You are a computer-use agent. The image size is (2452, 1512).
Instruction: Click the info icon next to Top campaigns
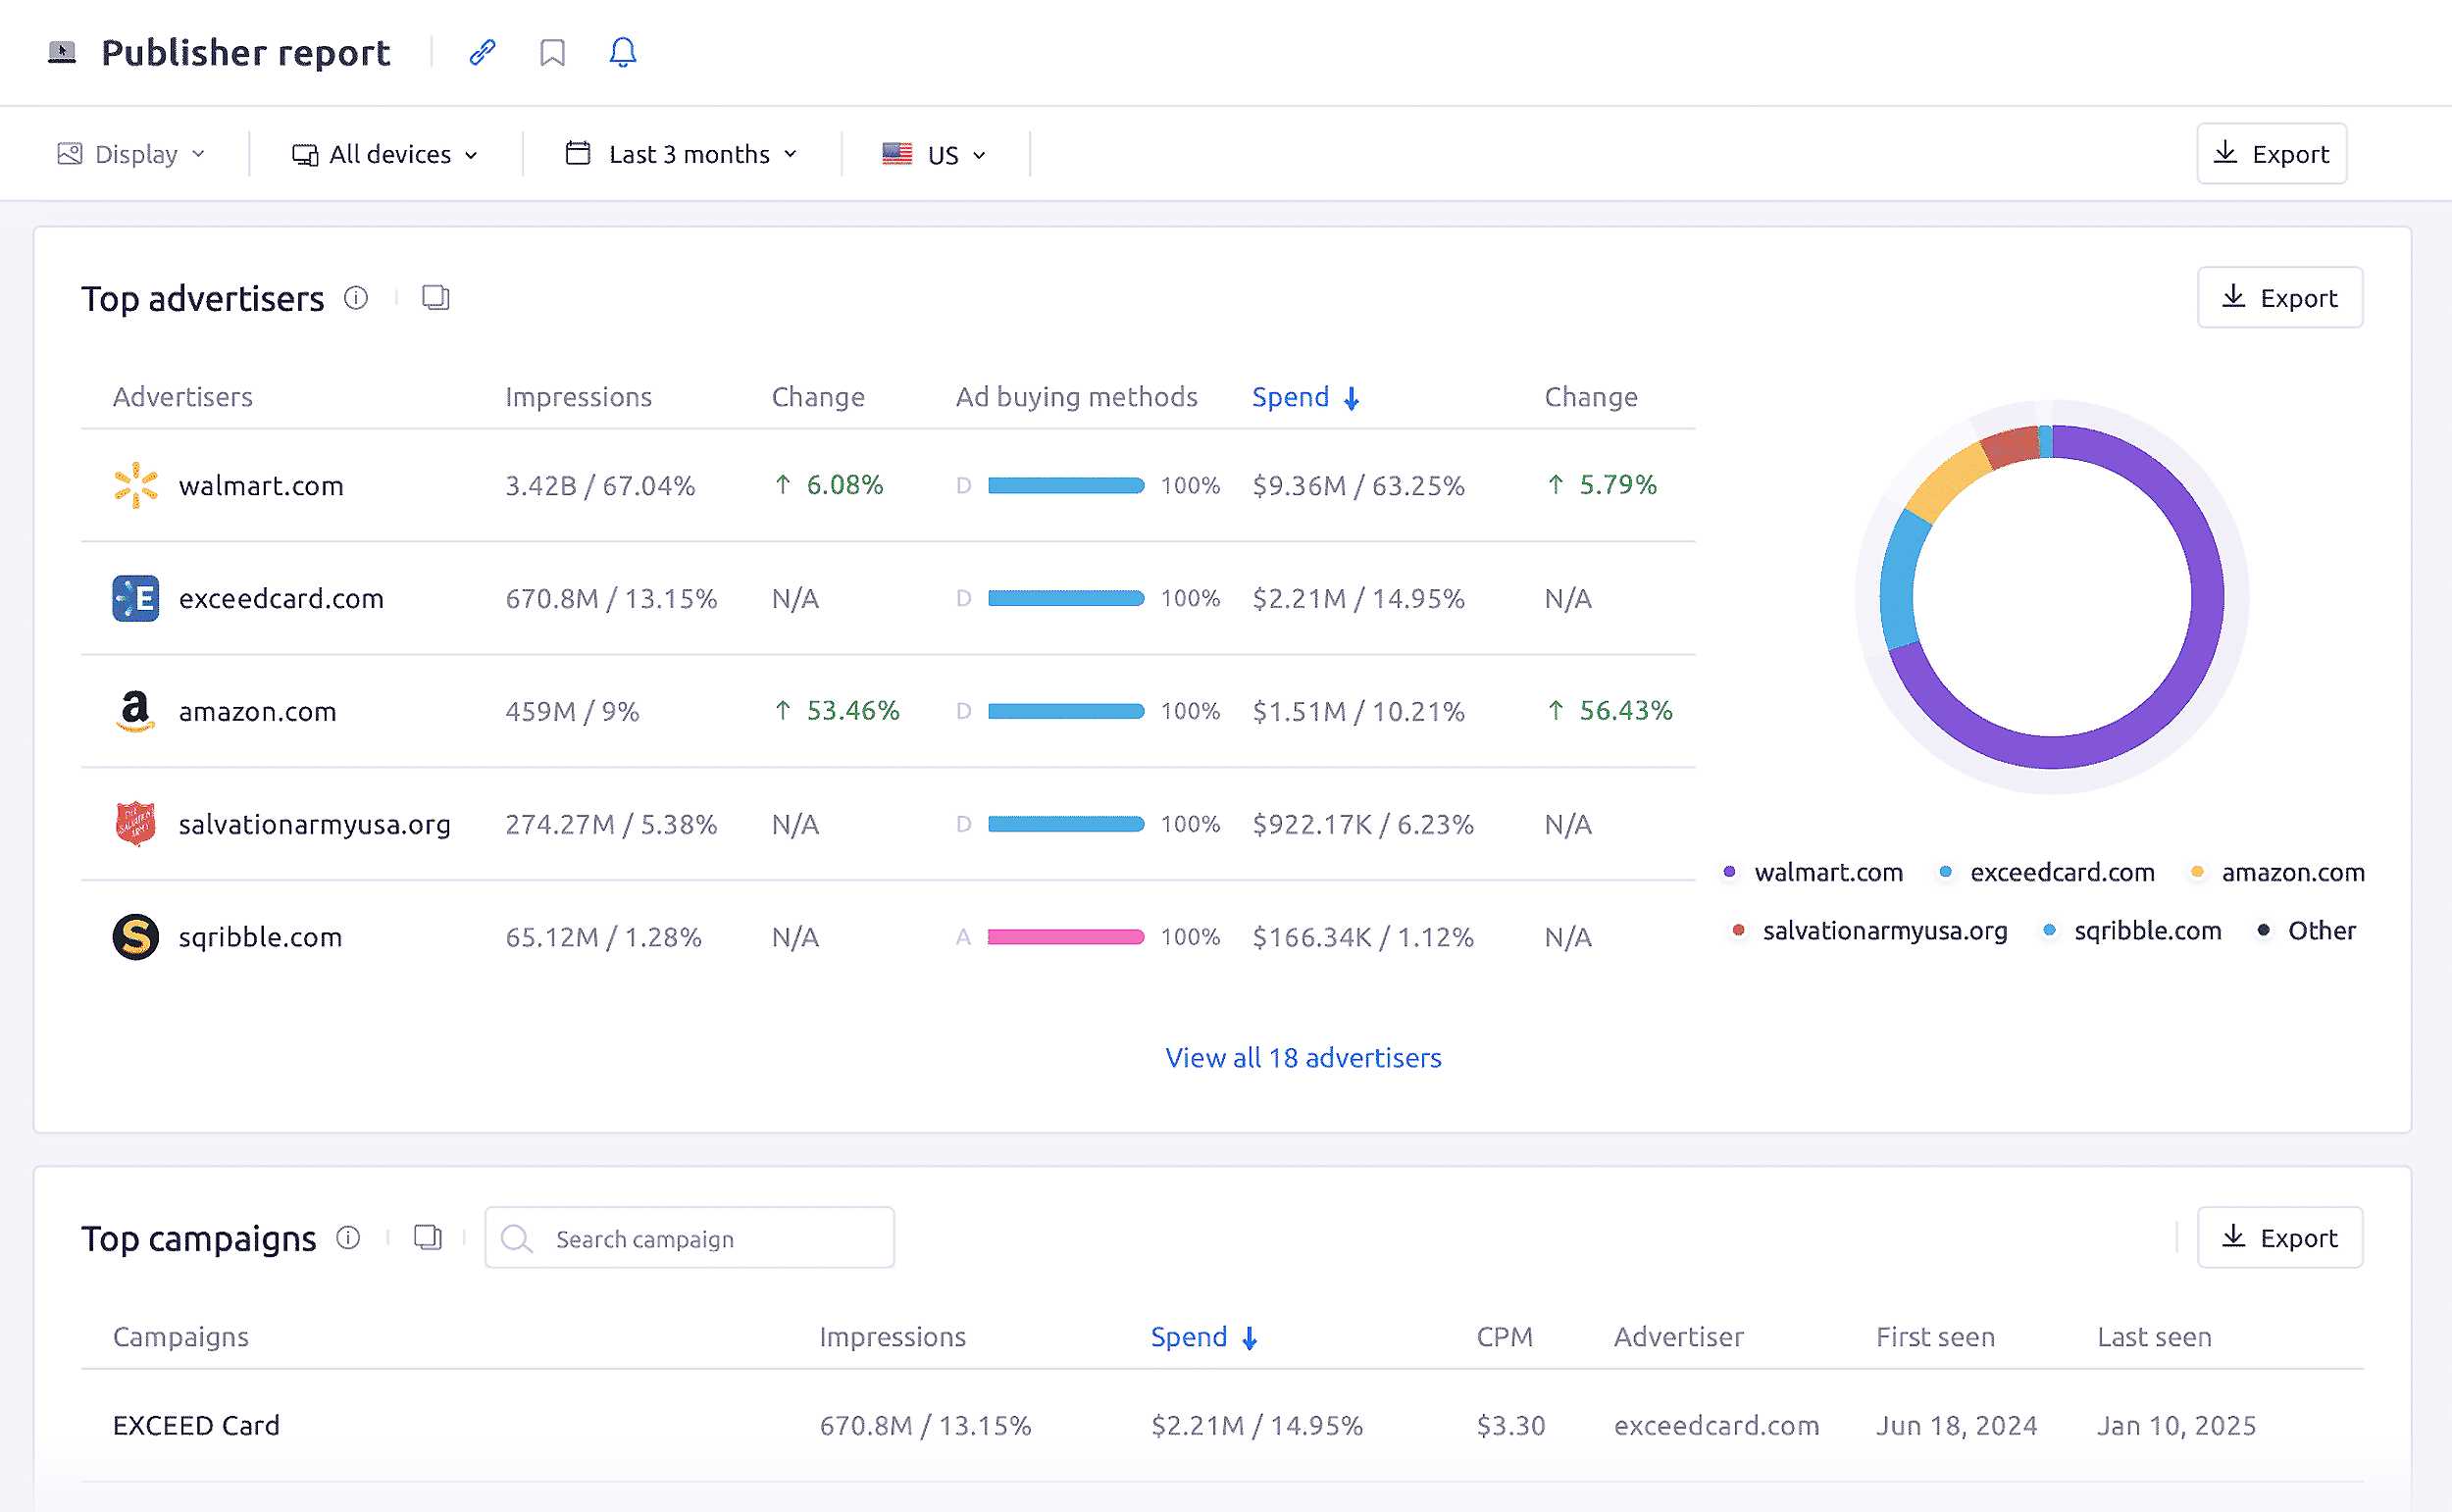click(x=348, y=1238)
